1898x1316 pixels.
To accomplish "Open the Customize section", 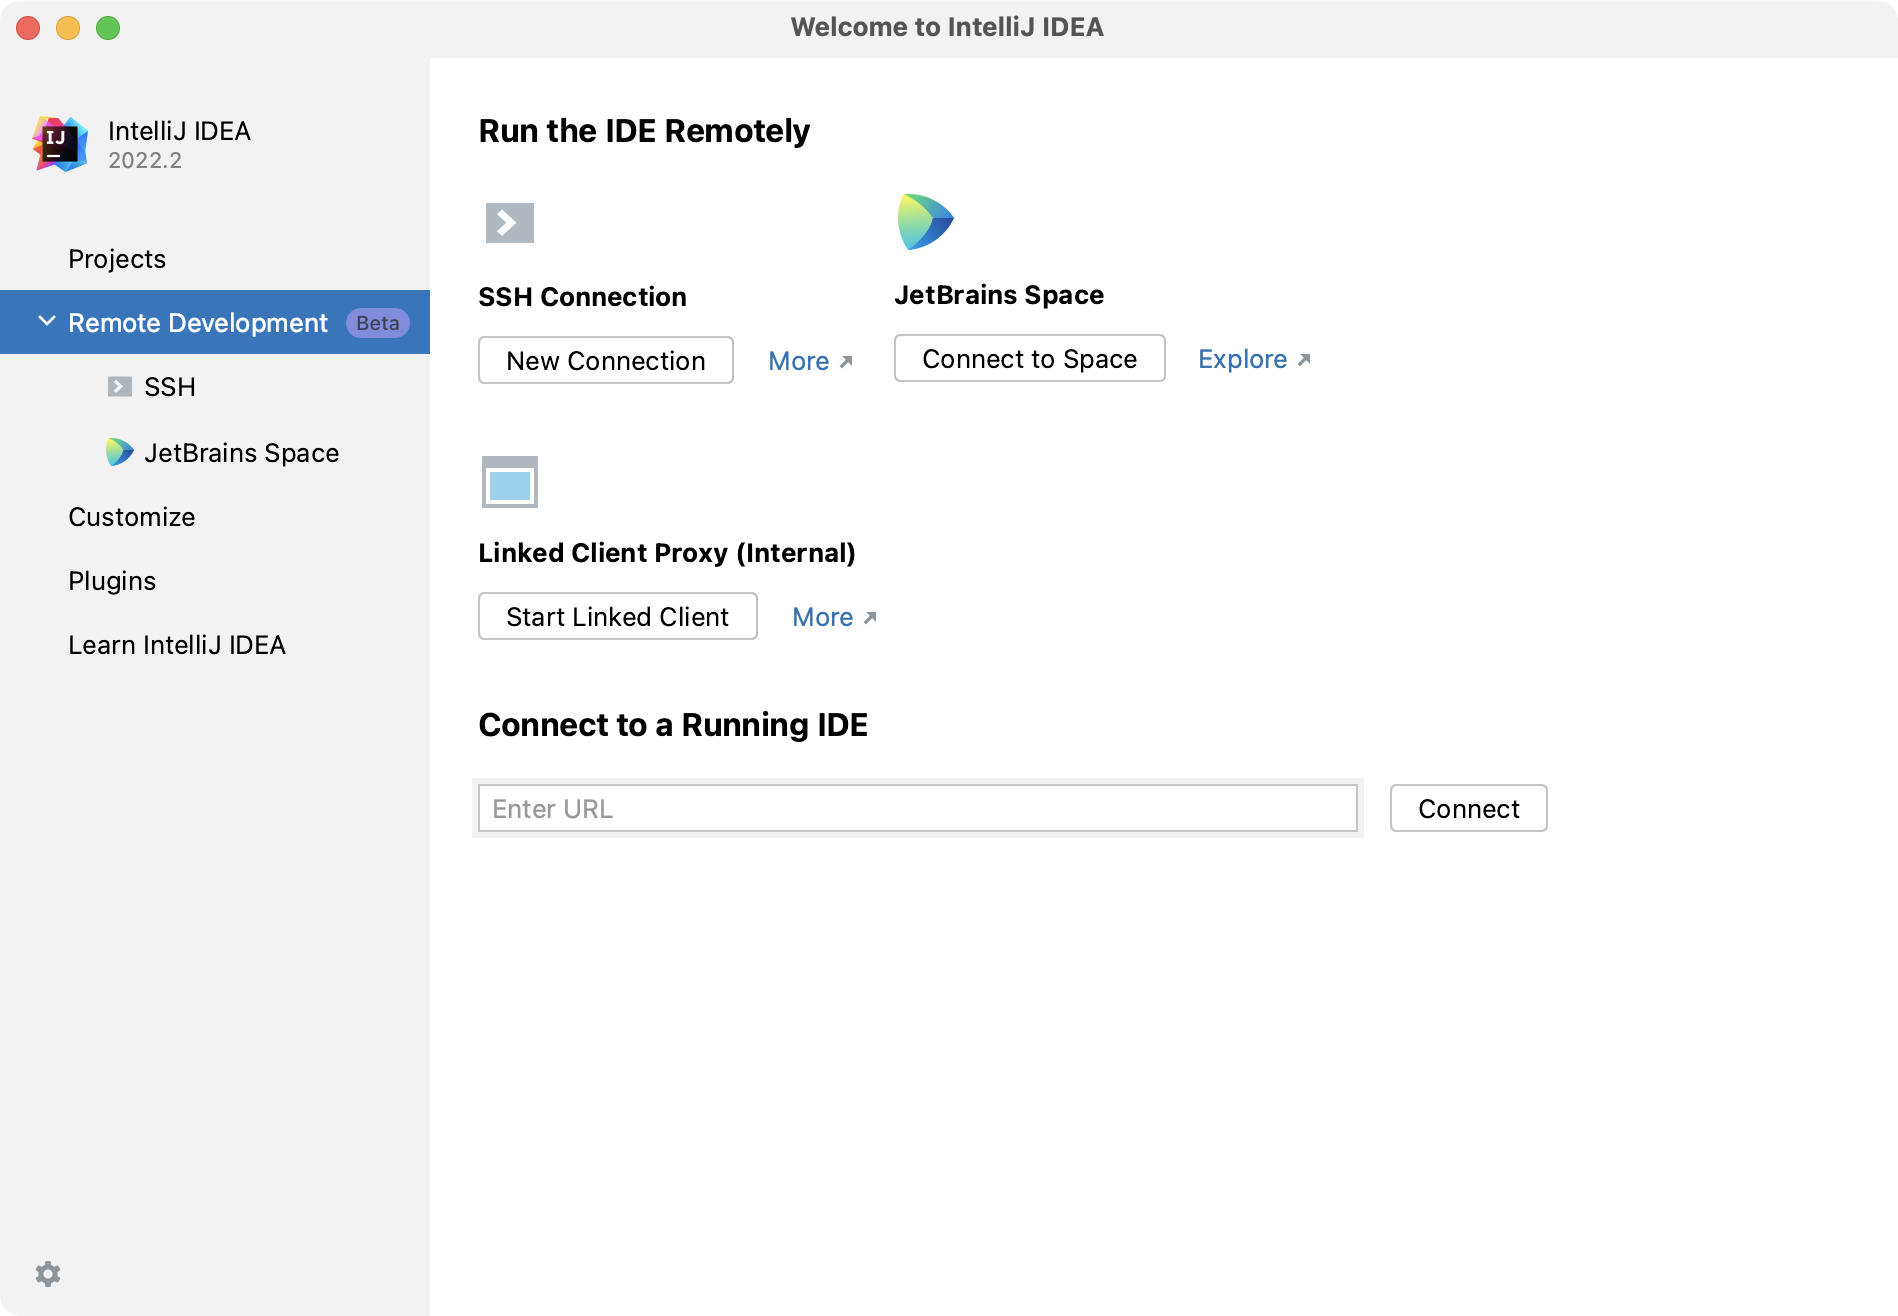I will [132, 517].
